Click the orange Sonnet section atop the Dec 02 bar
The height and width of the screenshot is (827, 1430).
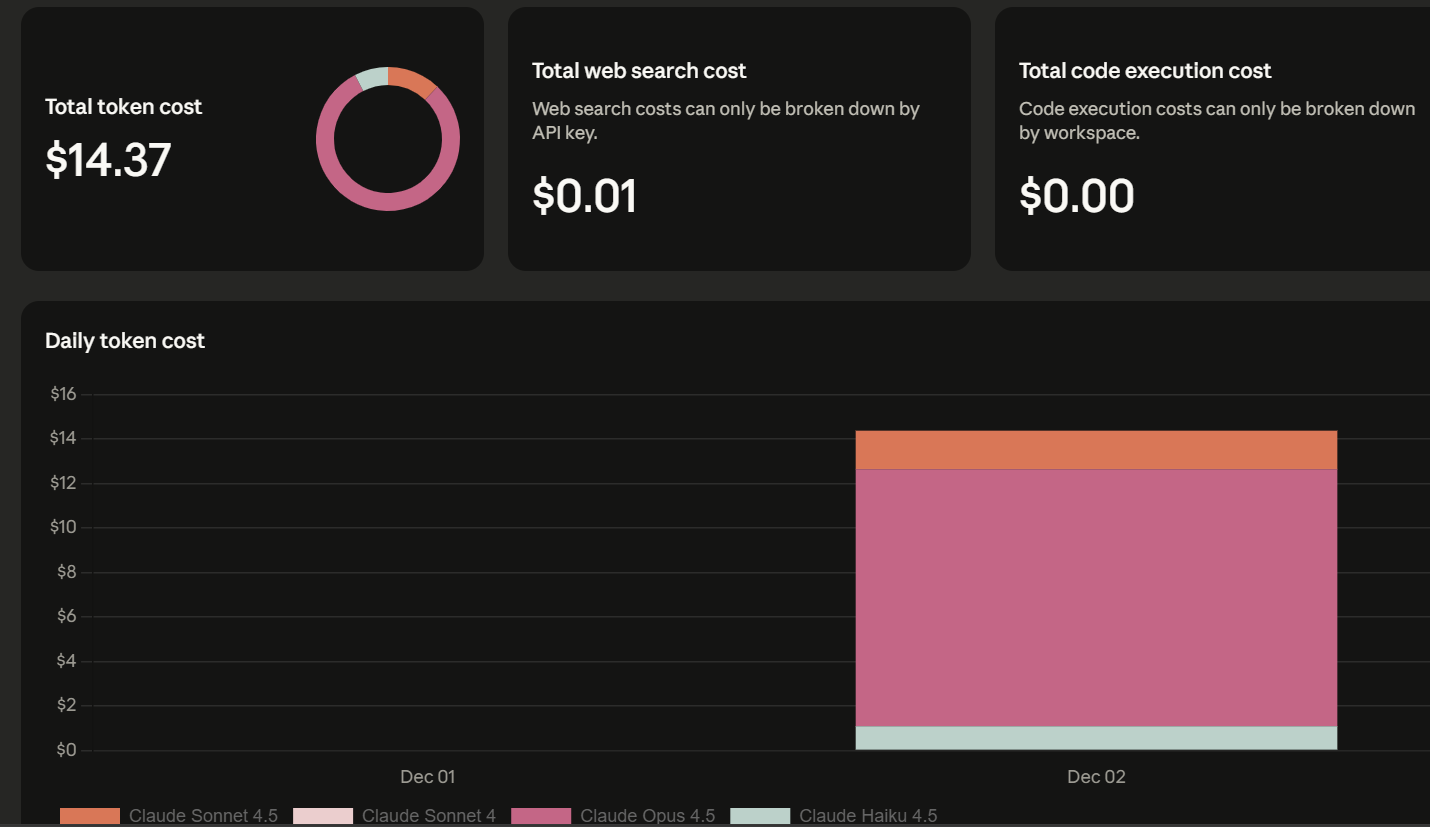(1095, 448)
